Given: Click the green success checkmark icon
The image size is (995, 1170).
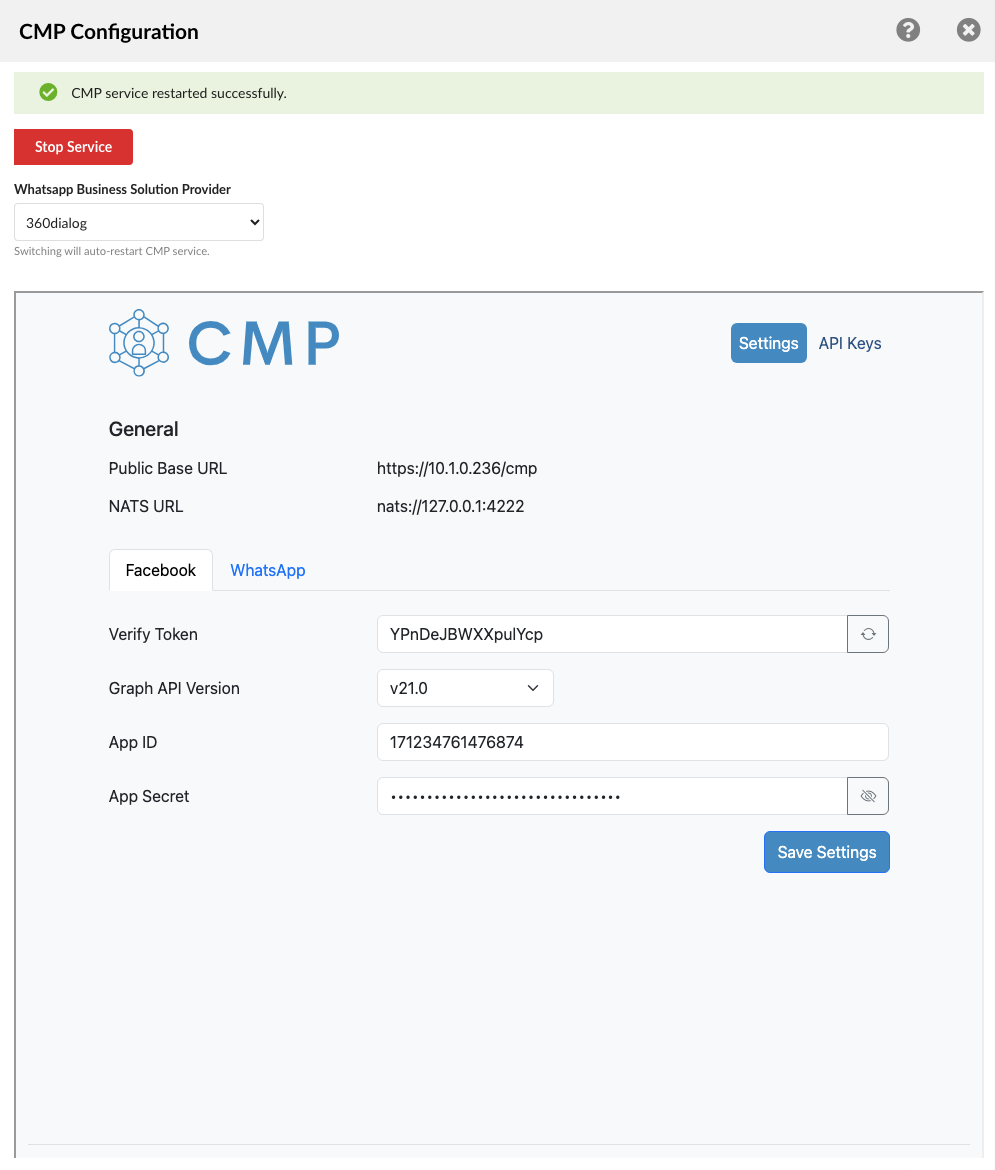Looking at the screenshot, I should (48, 93).
